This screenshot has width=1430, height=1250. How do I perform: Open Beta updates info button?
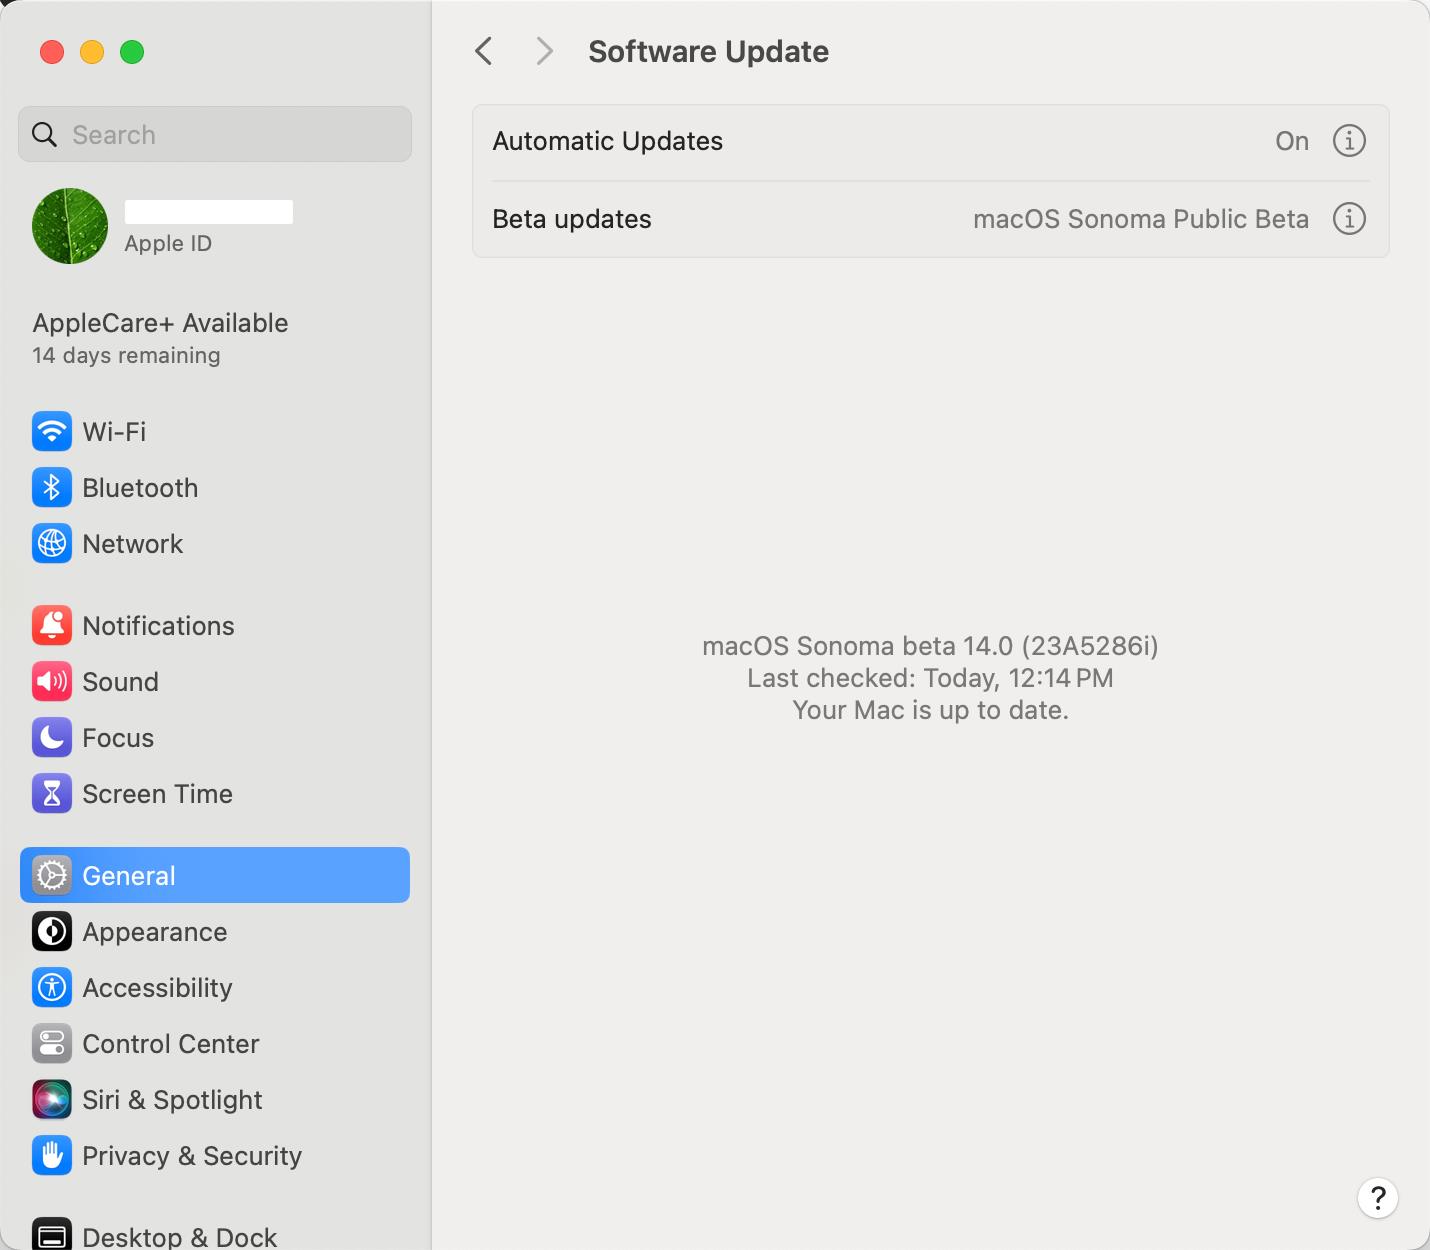pos(1349,219)
